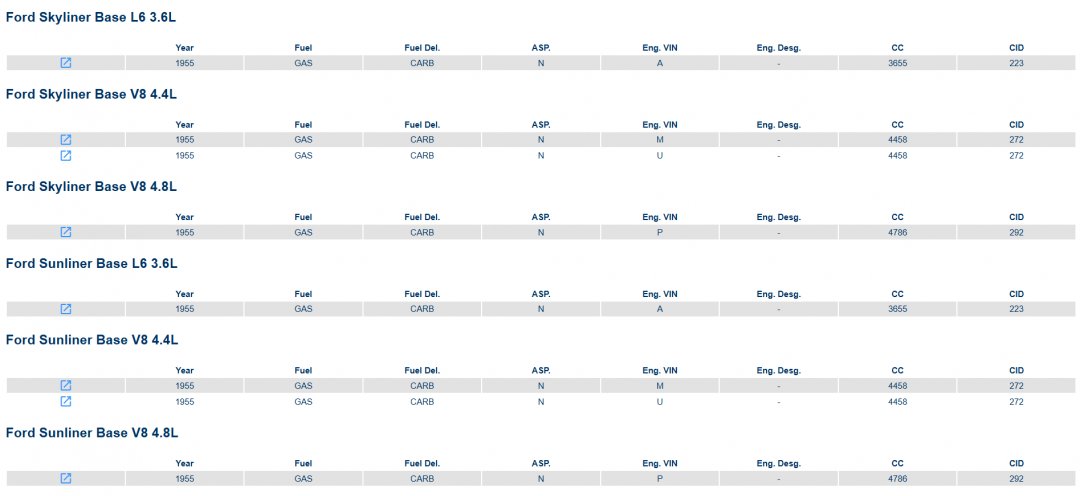Click Year column header in Skyliner L6 table
This screenshot has width=1080, height=496.
[x=184, y=47]
